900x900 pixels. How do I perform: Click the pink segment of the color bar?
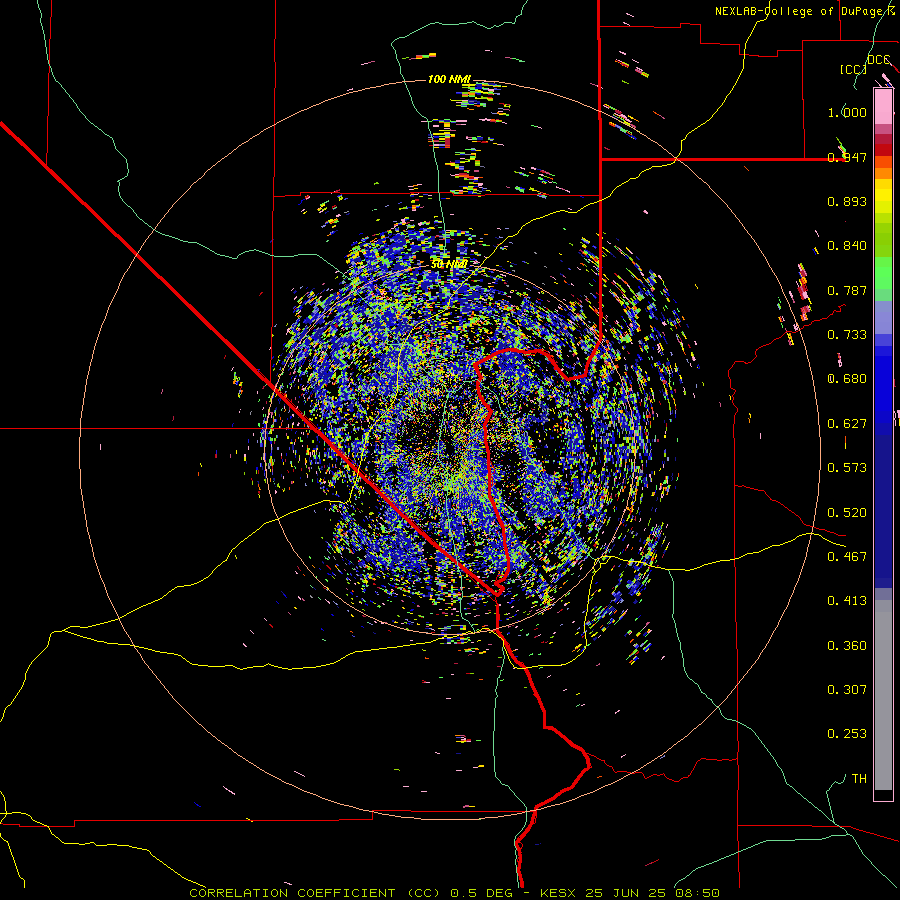click(x=883, y=107)
